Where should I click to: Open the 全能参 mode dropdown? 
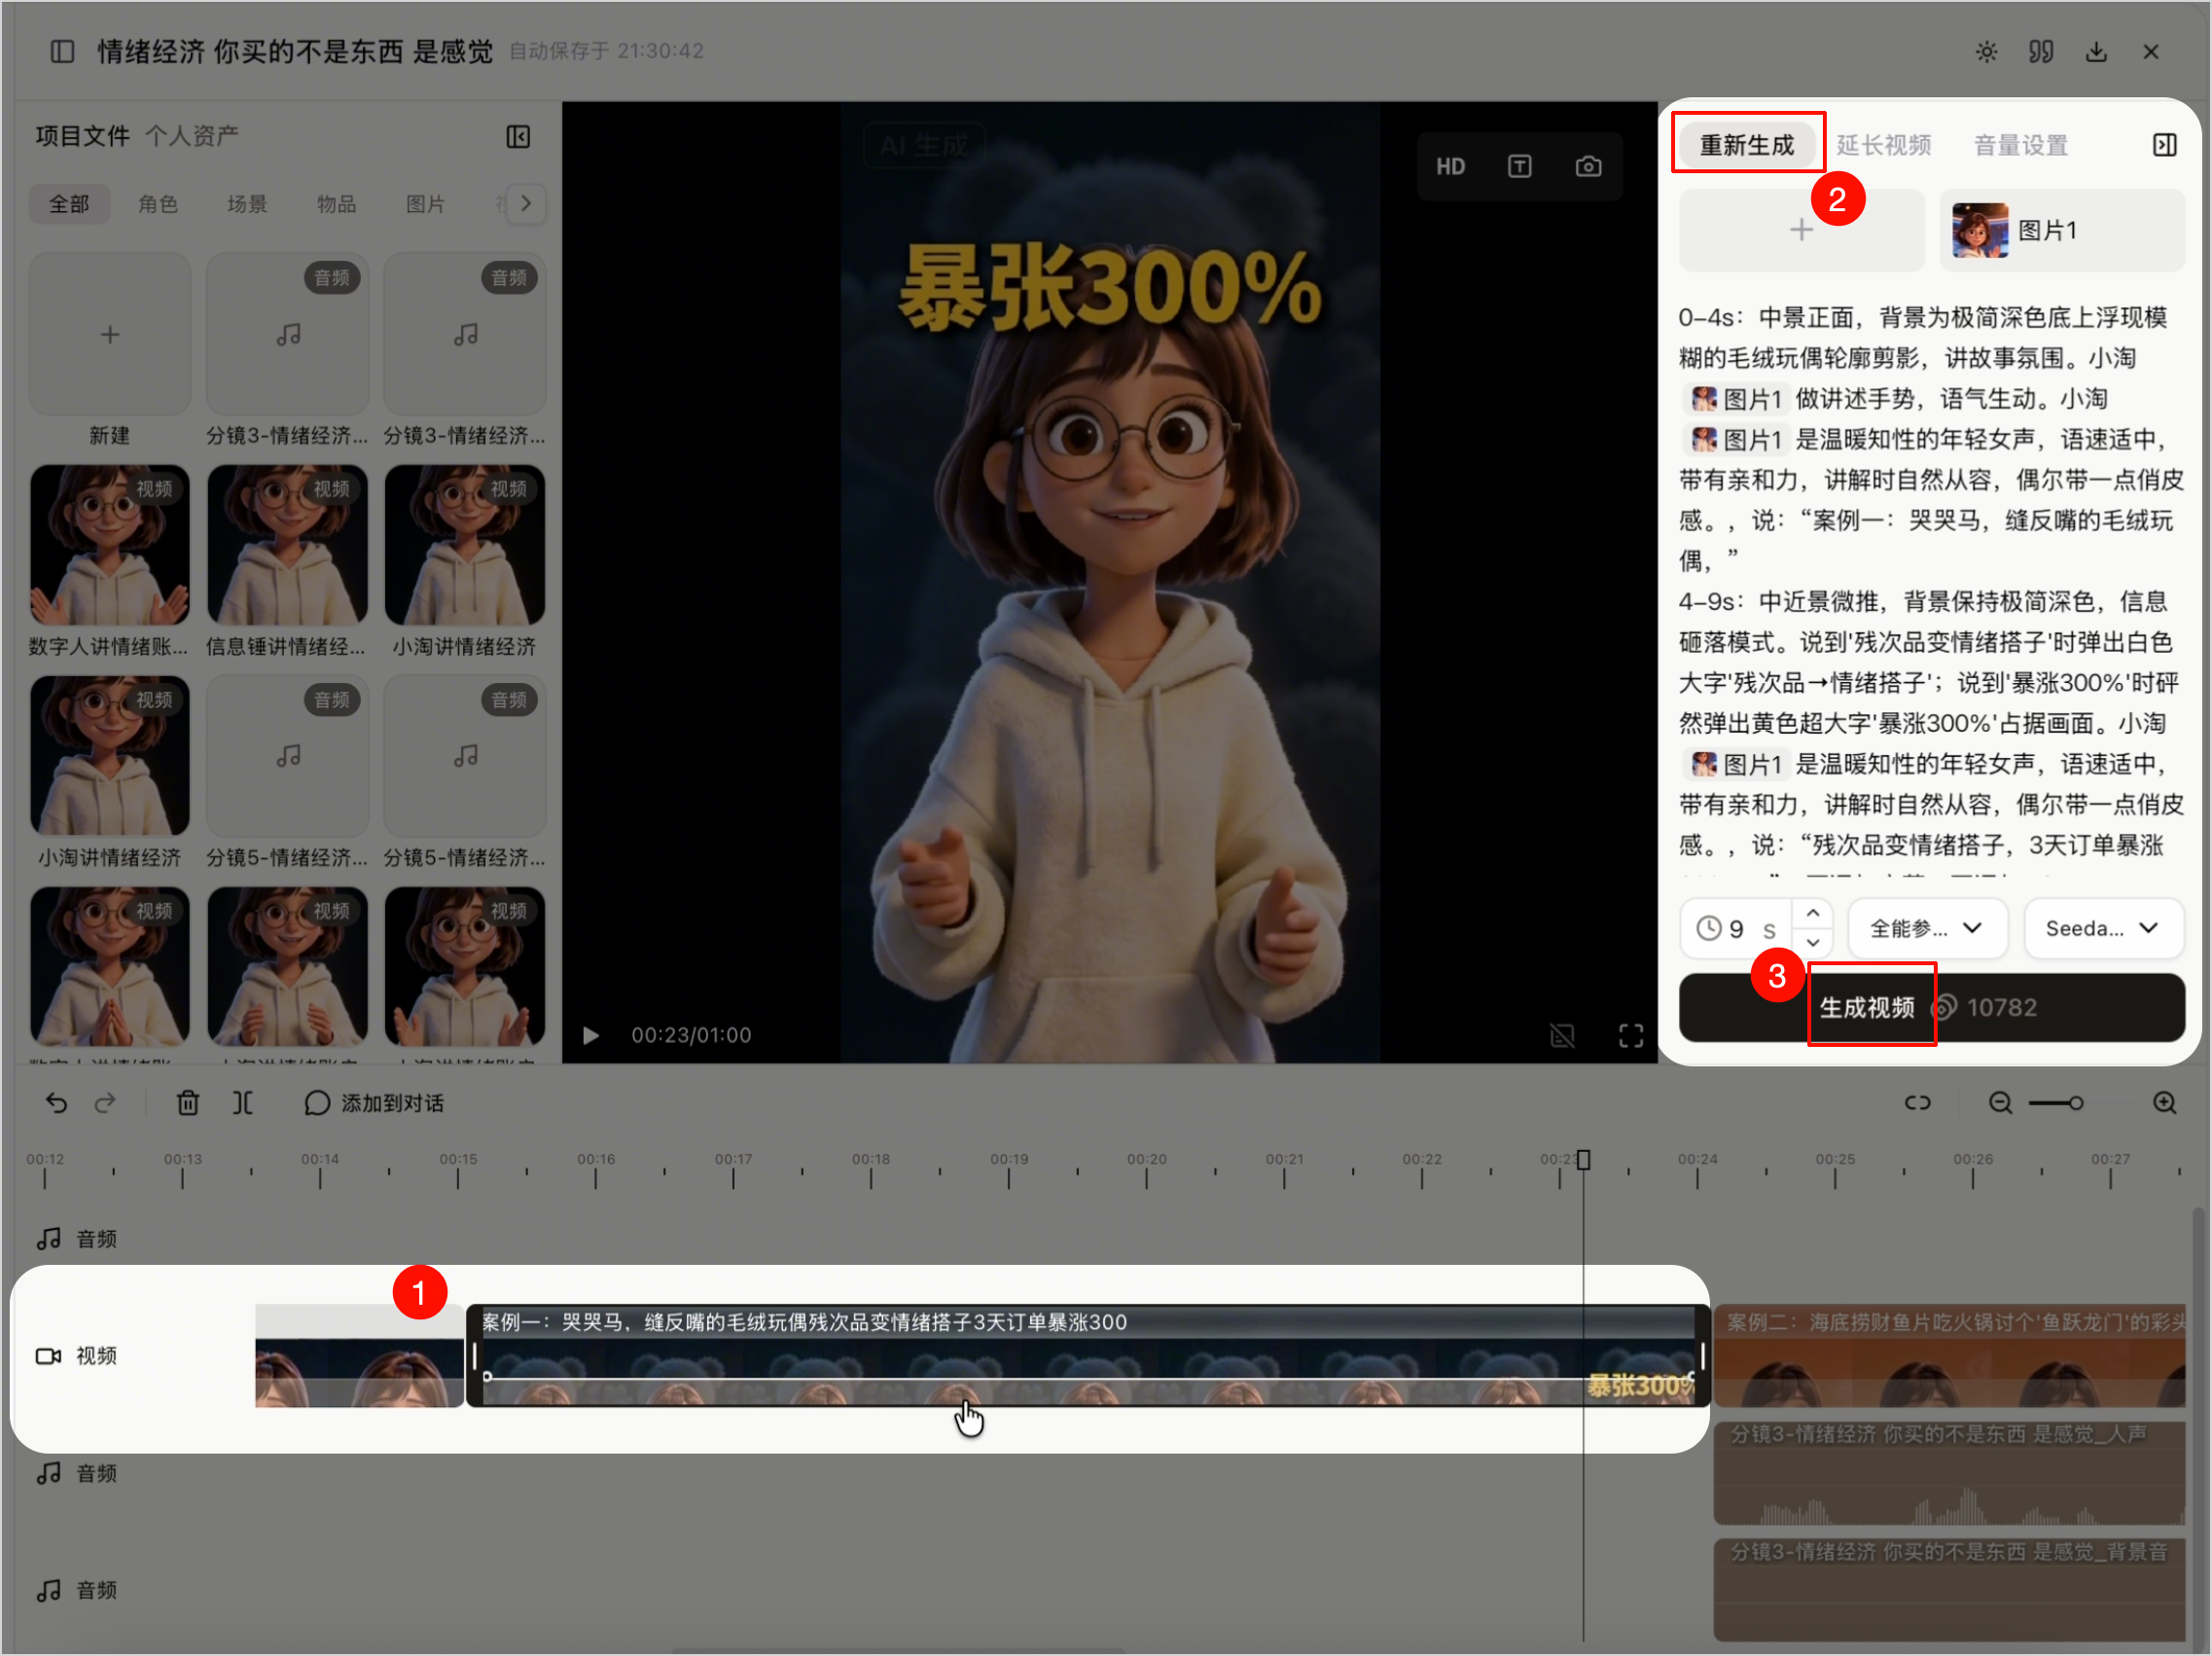tap(1927, 928)
